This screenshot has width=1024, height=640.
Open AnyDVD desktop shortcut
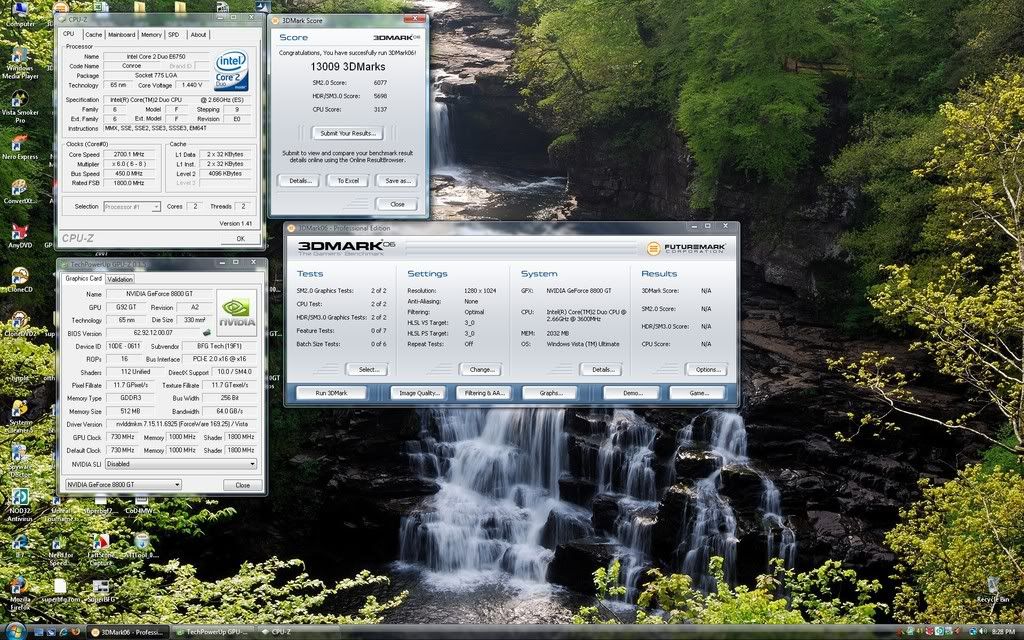(x=20, y=236)
